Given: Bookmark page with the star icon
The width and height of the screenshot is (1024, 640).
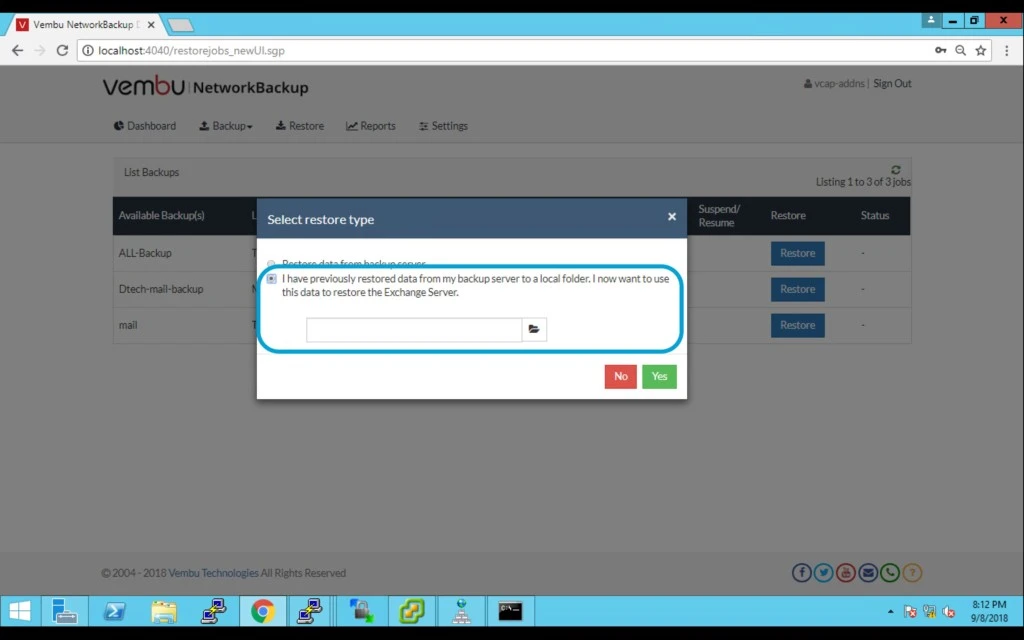Looking at the screenshot, I should pos(980,50).
